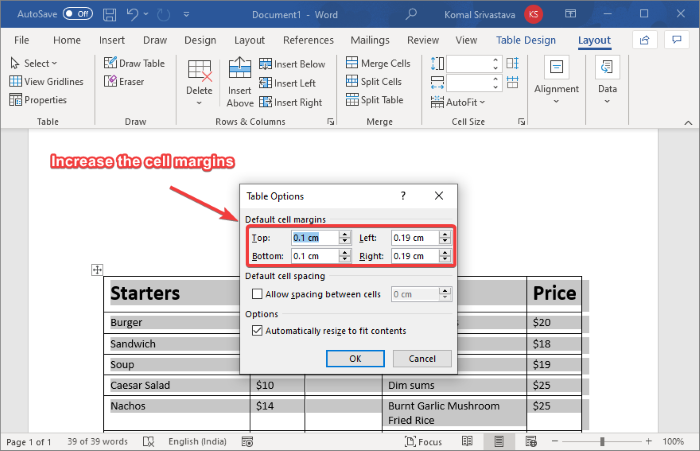Uncheck Automatically resize to fit contents
The width and height of the screenshot is (700, 451).
tap(257, 330)
